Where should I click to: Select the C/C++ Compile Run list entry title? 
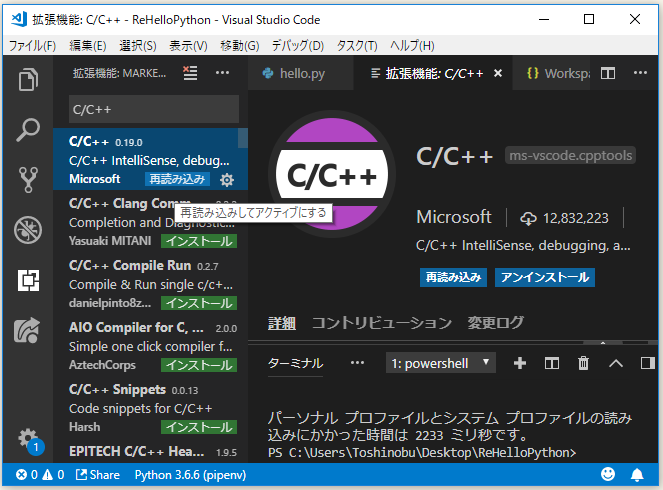pos(130,266)
